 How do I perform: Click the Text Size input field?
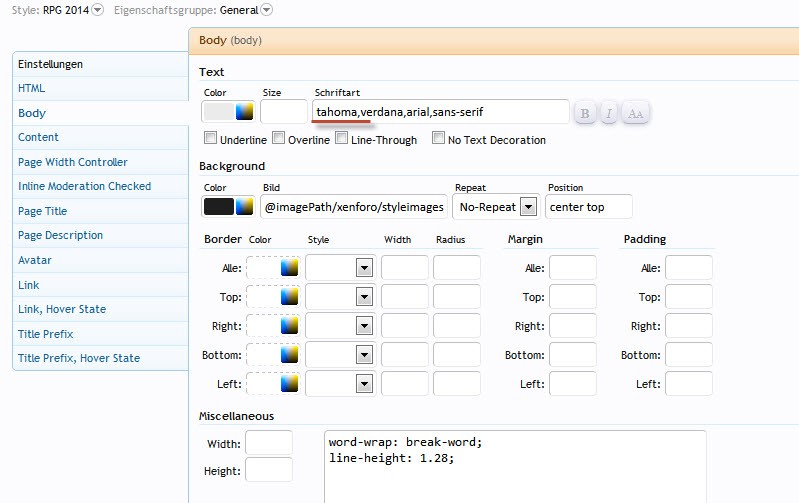[284, 112]
